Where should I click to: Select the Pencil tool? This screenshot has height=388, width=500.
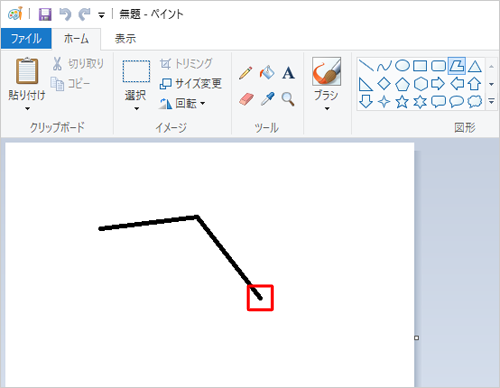click(246, 73)
